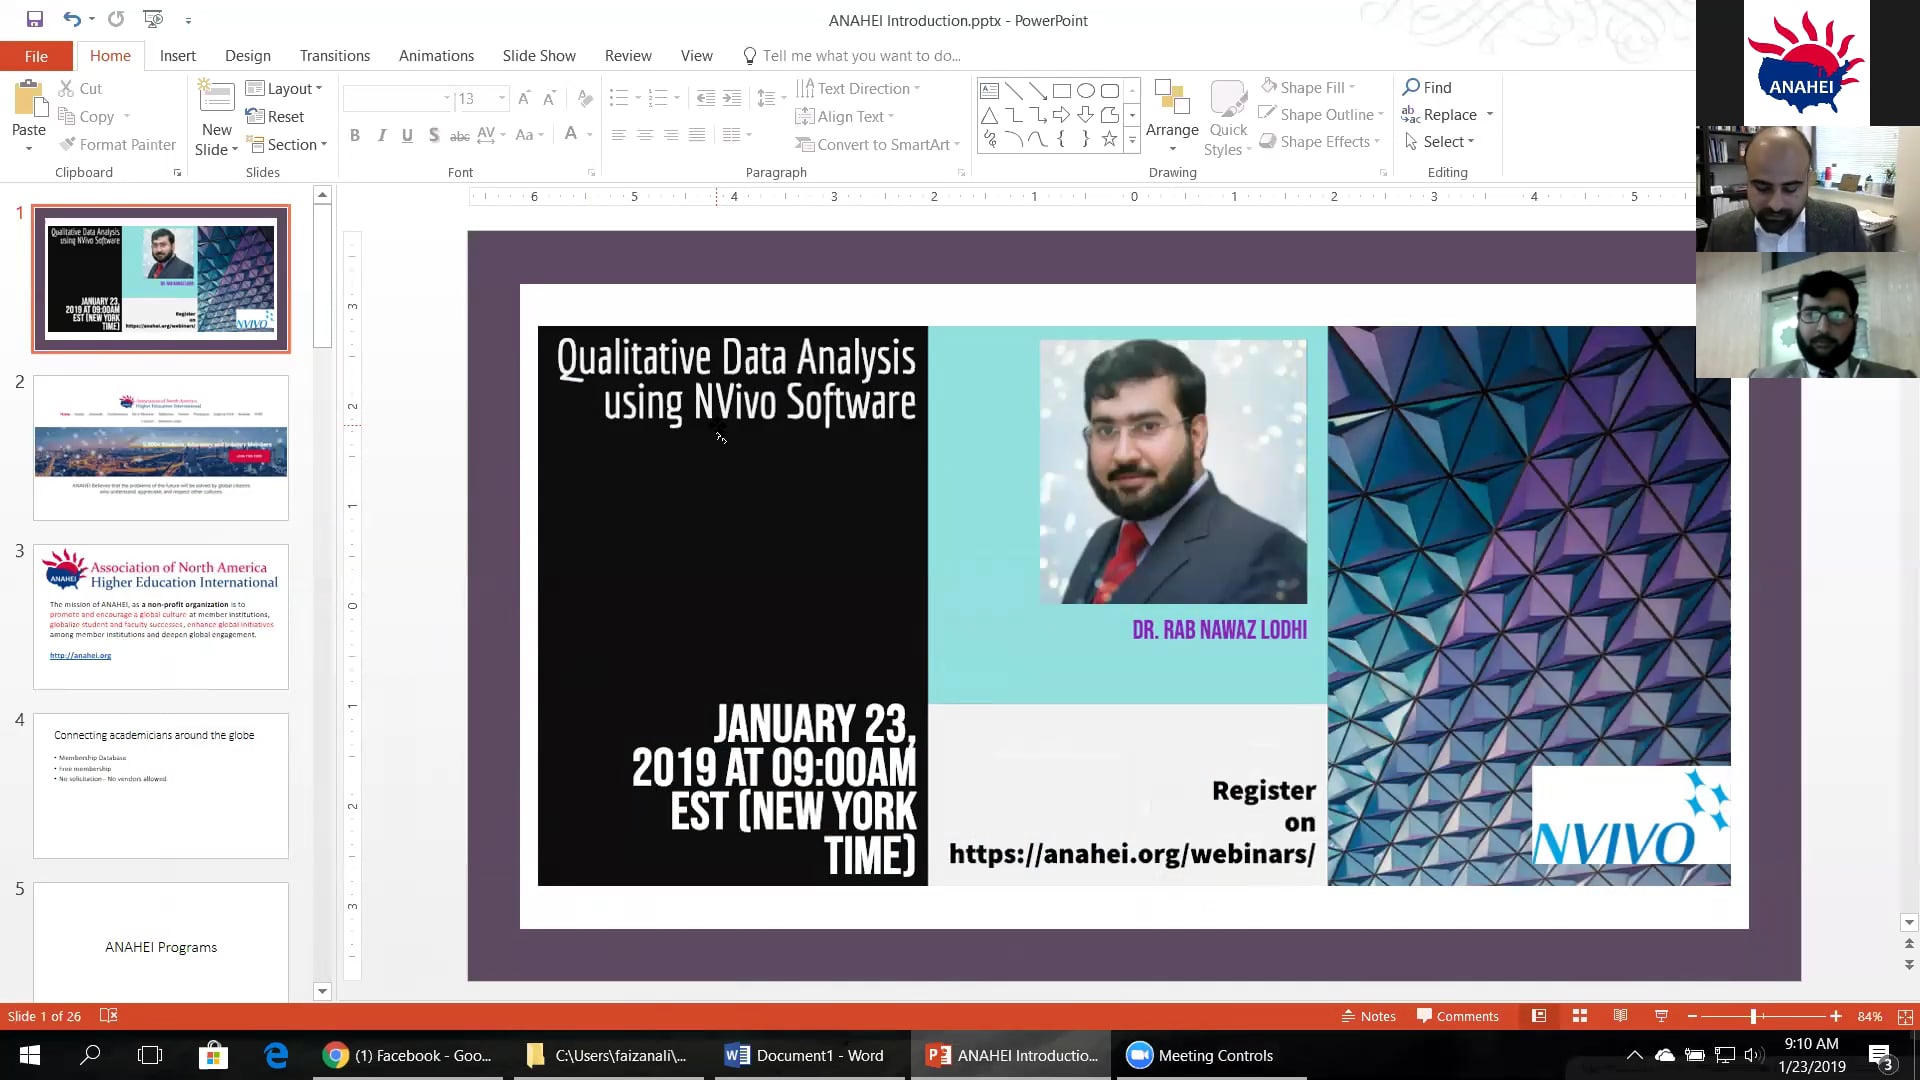Select slide 4 thumbnail Connecting academicians
Image resolution: width=1920 pixels, height=1080 pixels.
pyautogui.click(x=161, y=786)
